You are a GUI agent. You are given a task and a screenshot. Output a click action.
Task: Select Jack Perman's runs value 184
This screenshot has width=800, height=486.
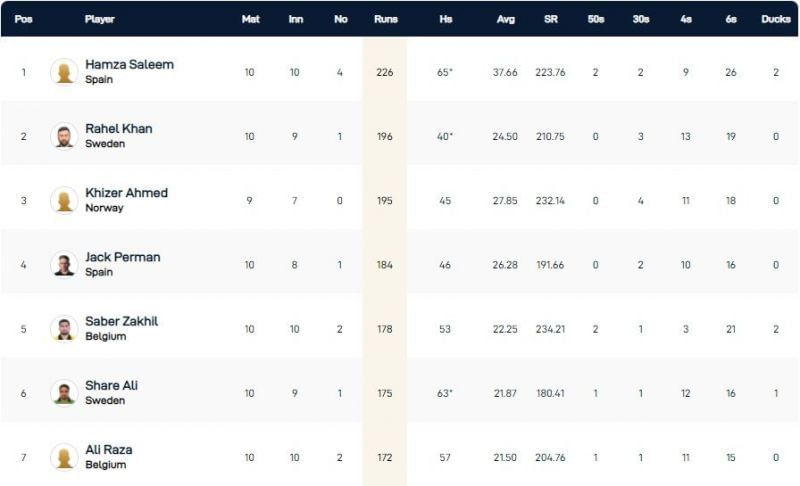385,265
